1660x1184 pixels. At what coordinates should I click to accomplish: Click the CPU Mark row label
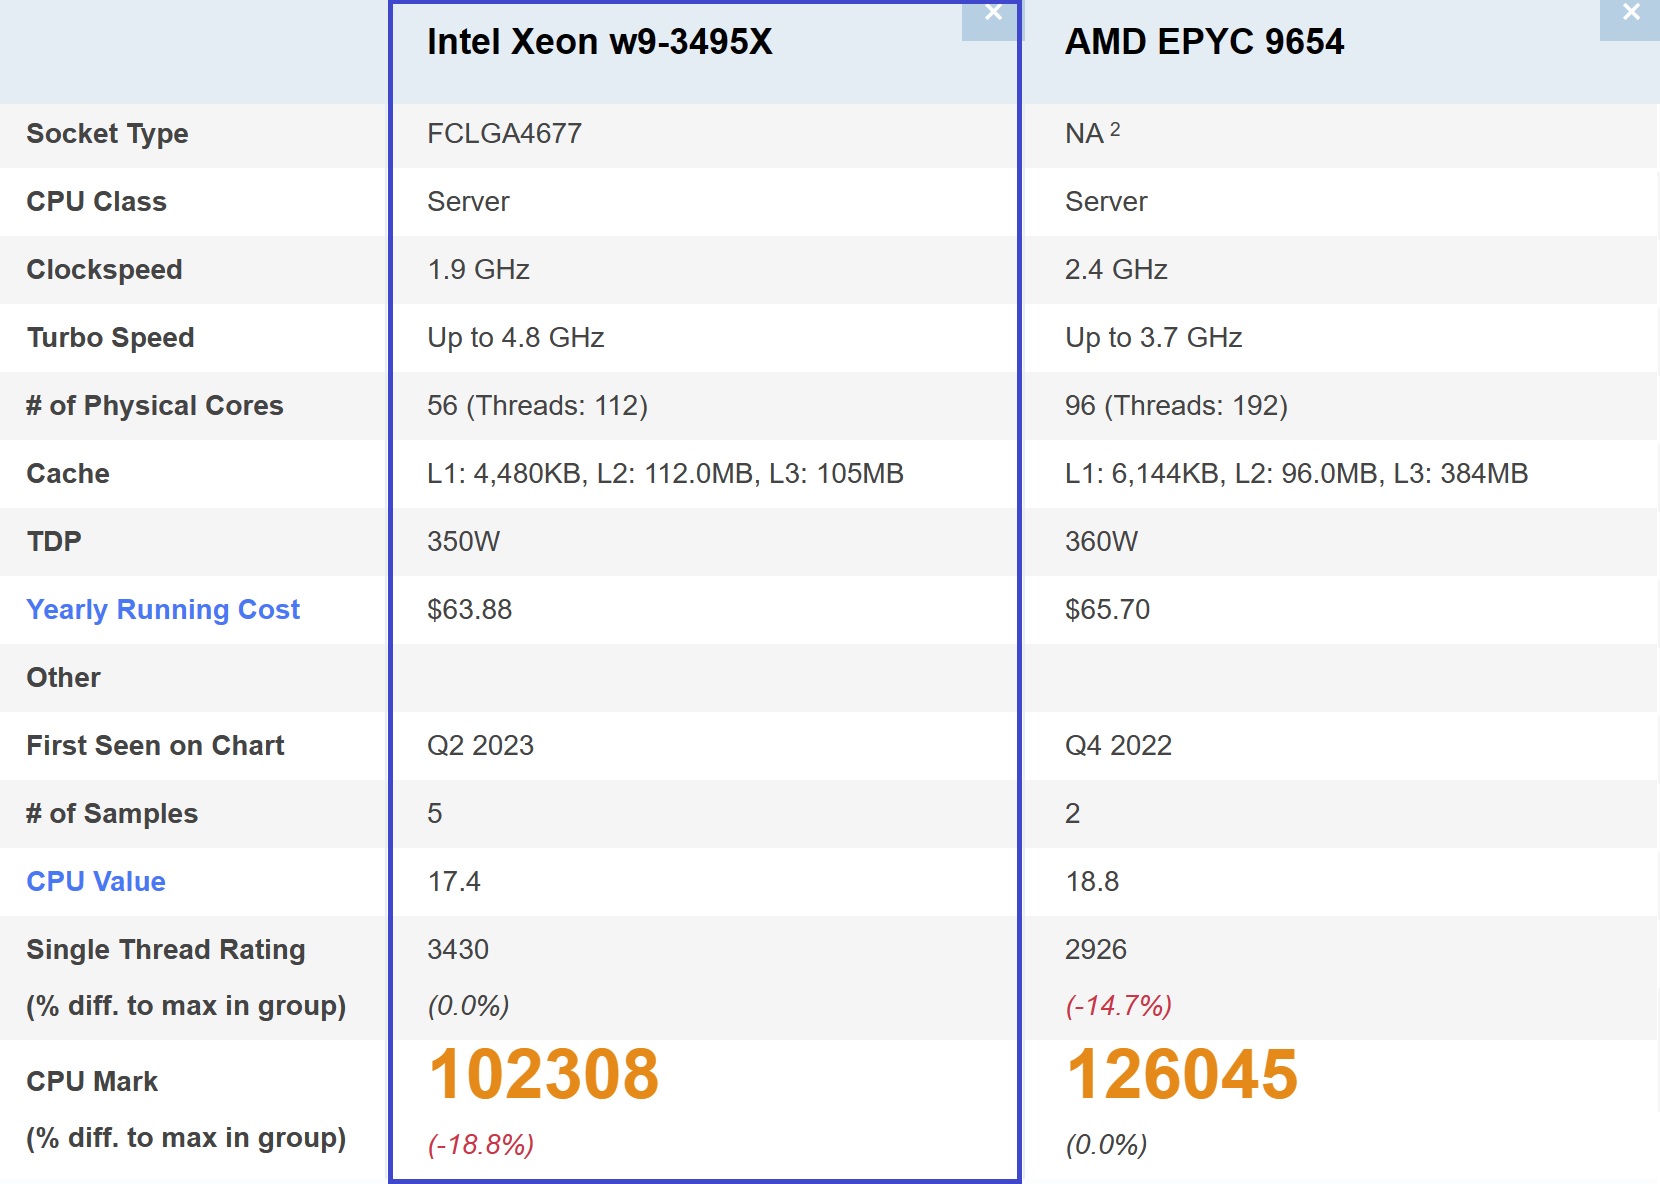92,1081
